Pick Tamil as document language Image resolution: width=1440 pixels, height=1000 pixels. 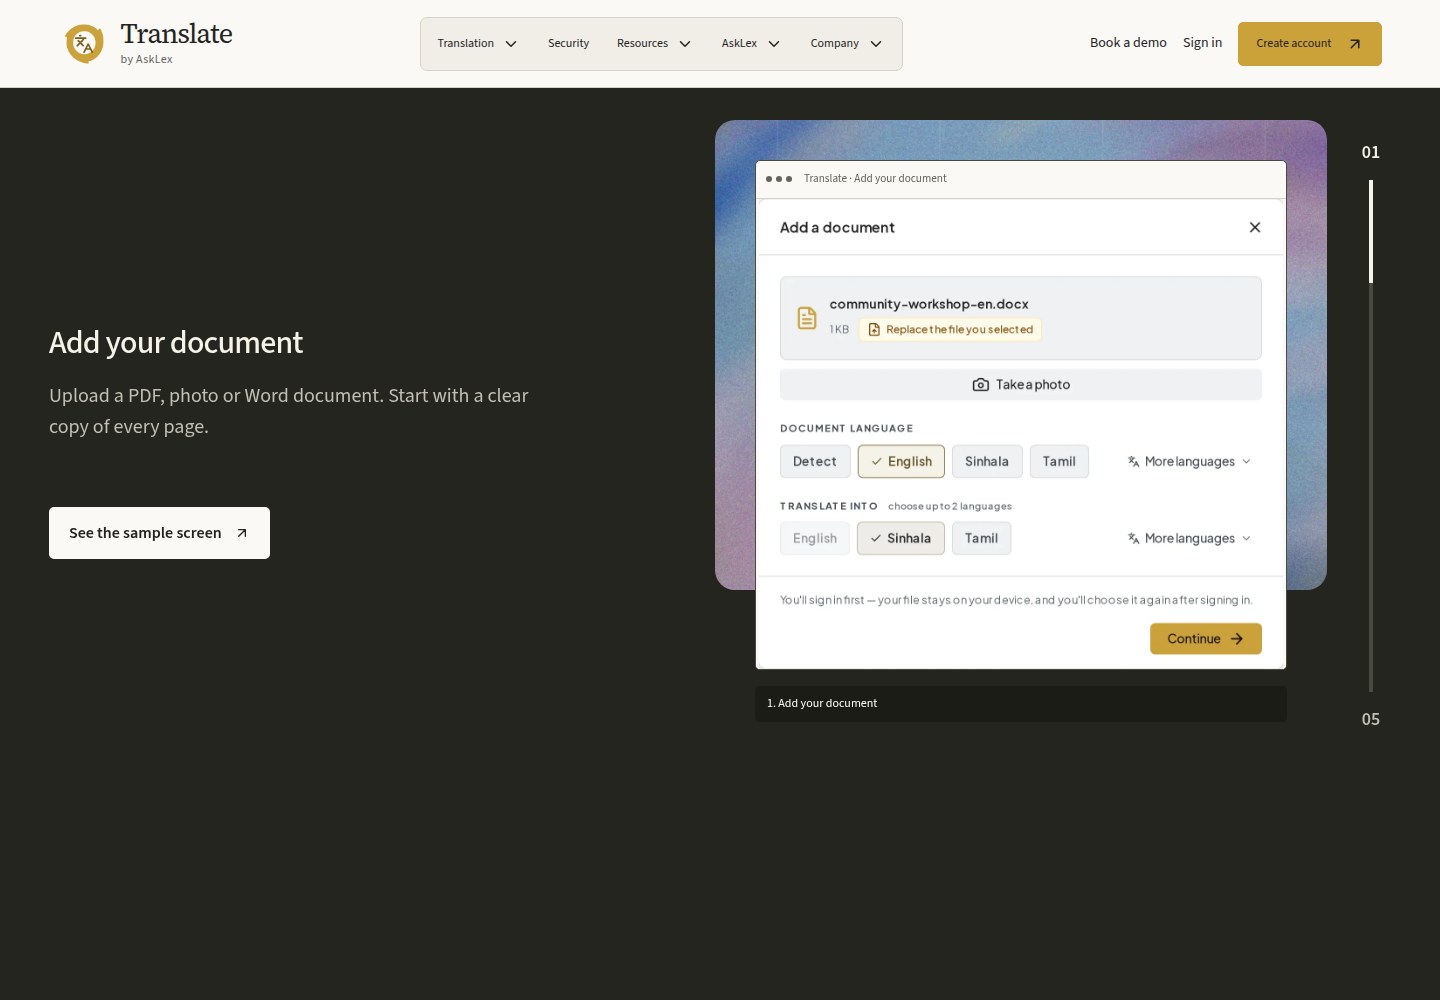pyautogui.click(x=1059, y=462)
